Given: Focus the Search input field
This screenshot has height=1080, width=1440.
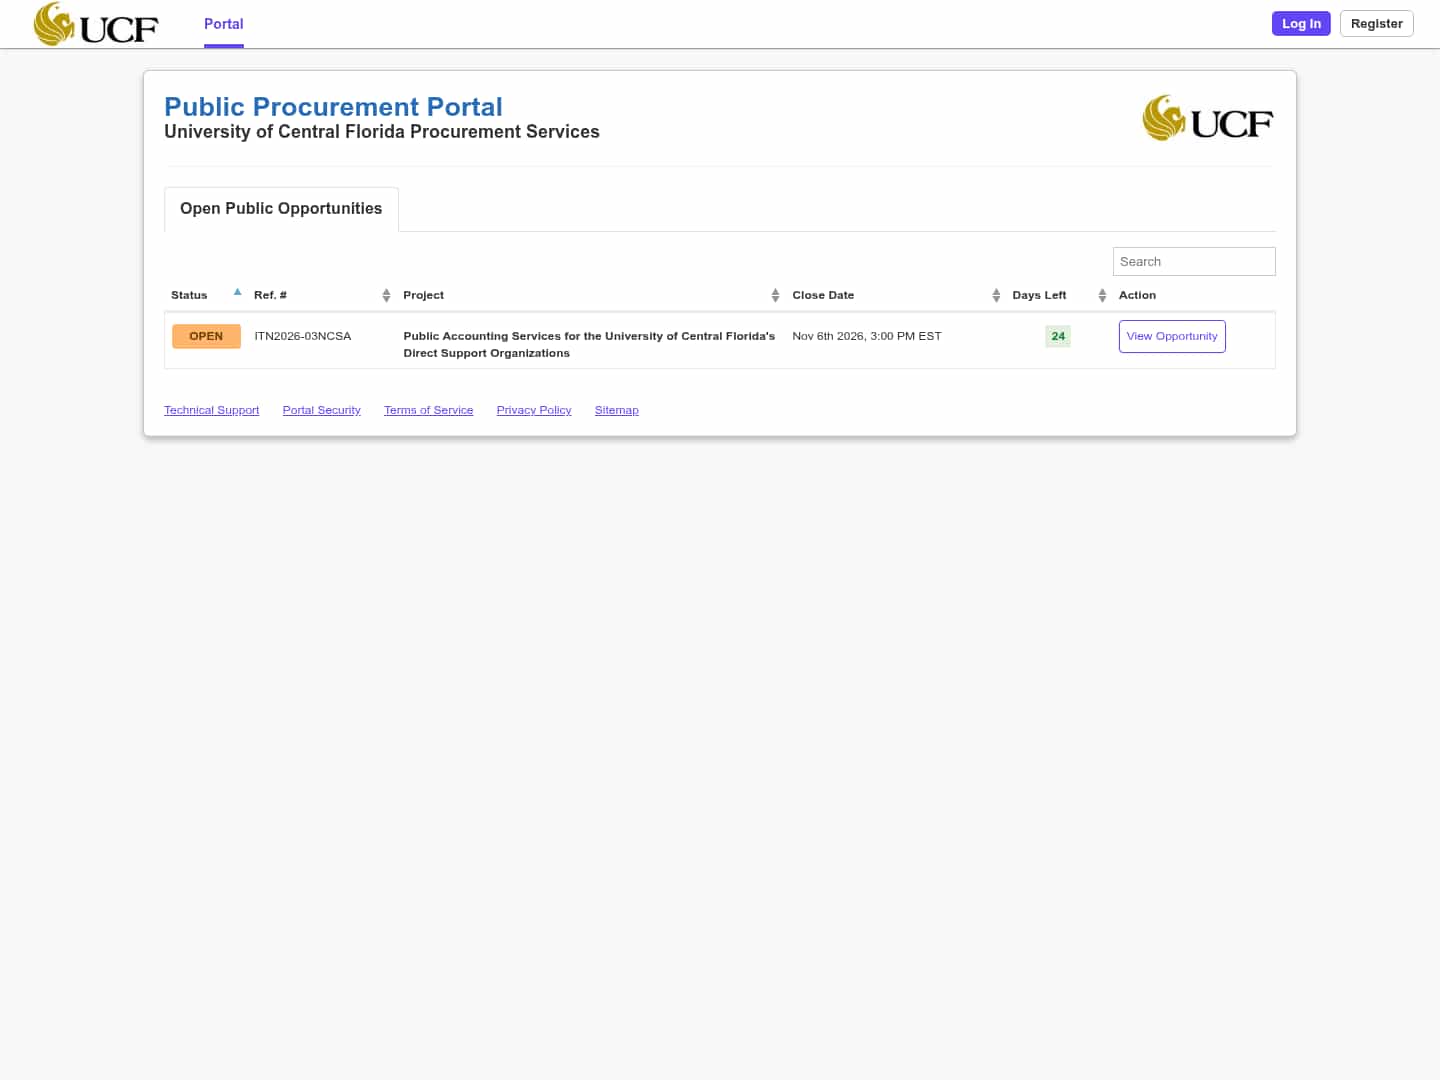Looking at the screenshot, I should click(1194, 261).
